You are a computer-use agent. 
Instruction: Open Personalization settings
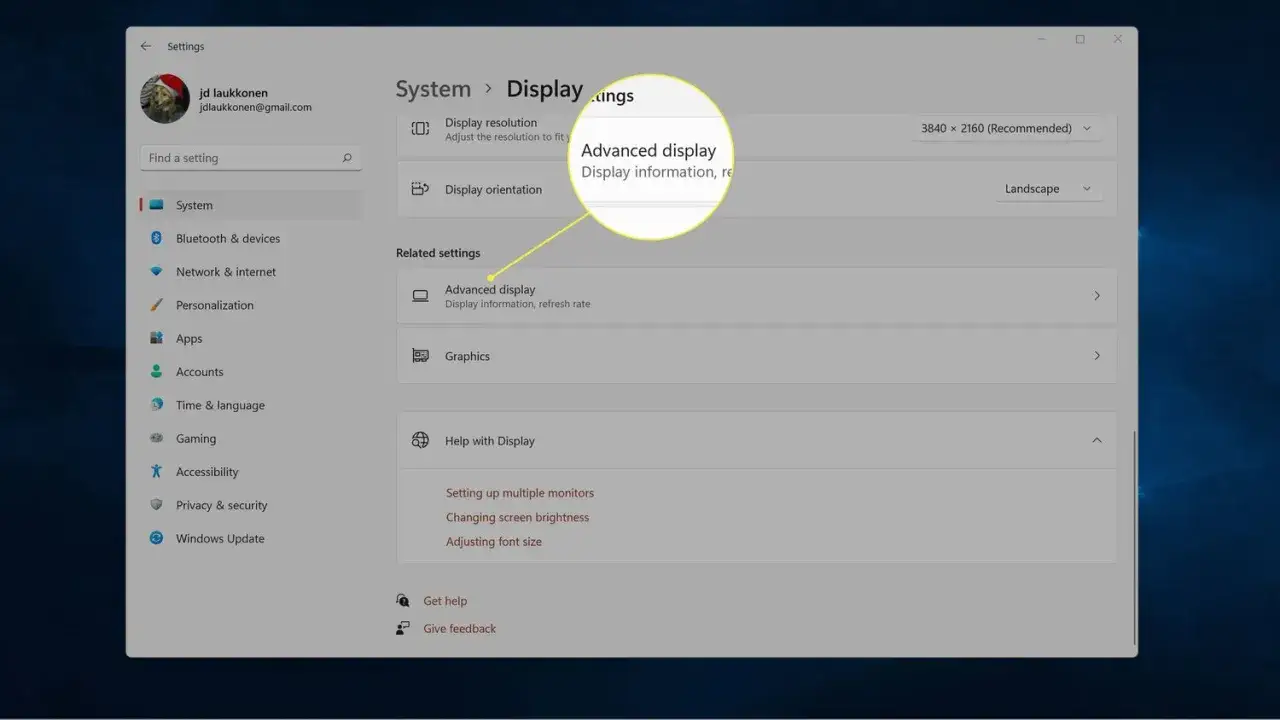pyautogui.click(x=251, y=305)
